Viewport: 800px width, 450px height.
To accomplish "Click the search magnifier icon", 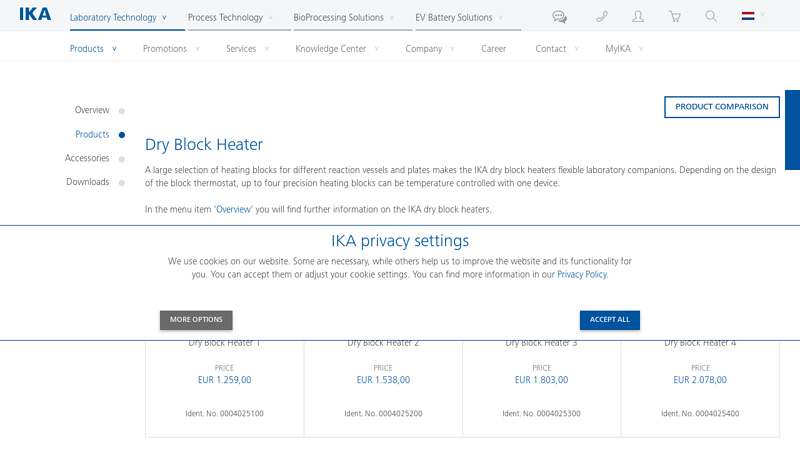I will point(711,17).
